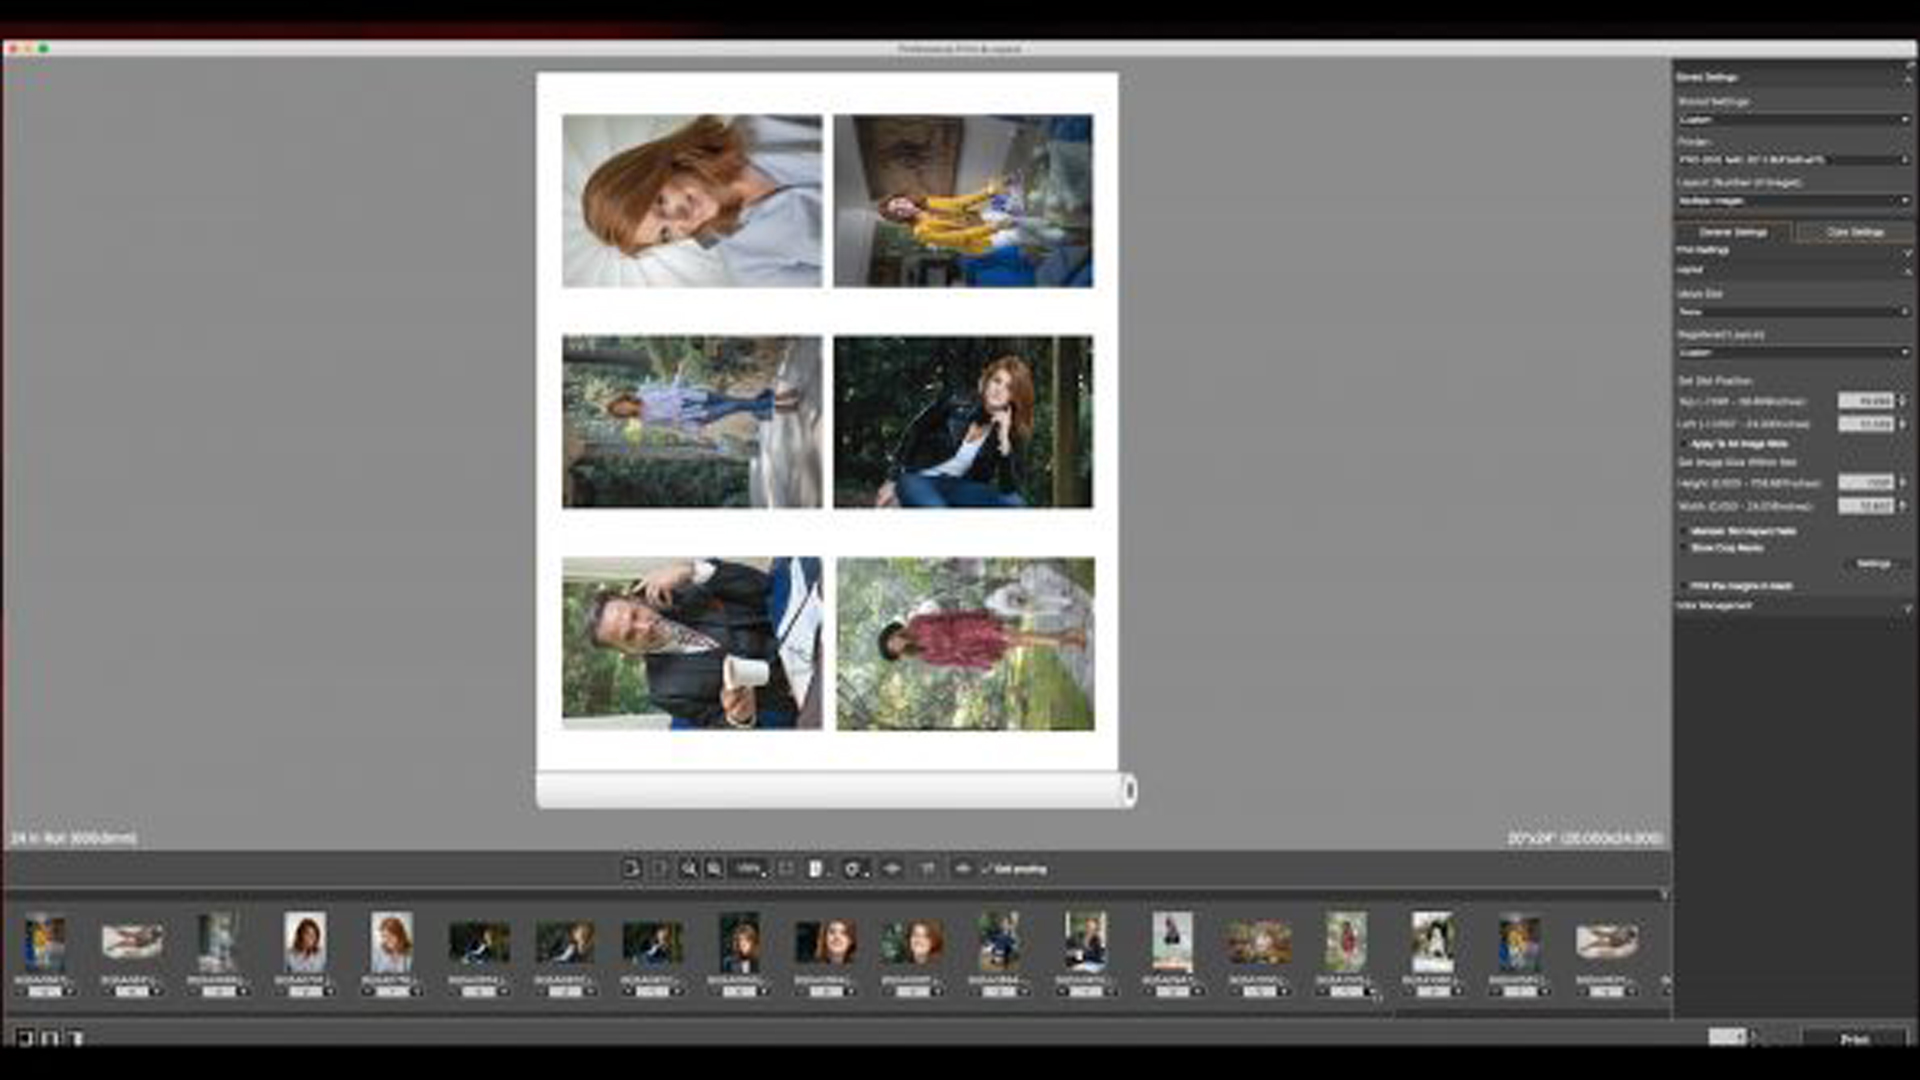Screen dimensions: 1920x1080
Task: Open the Stored Settings Custom dropdown
Action: (1793, 120)
